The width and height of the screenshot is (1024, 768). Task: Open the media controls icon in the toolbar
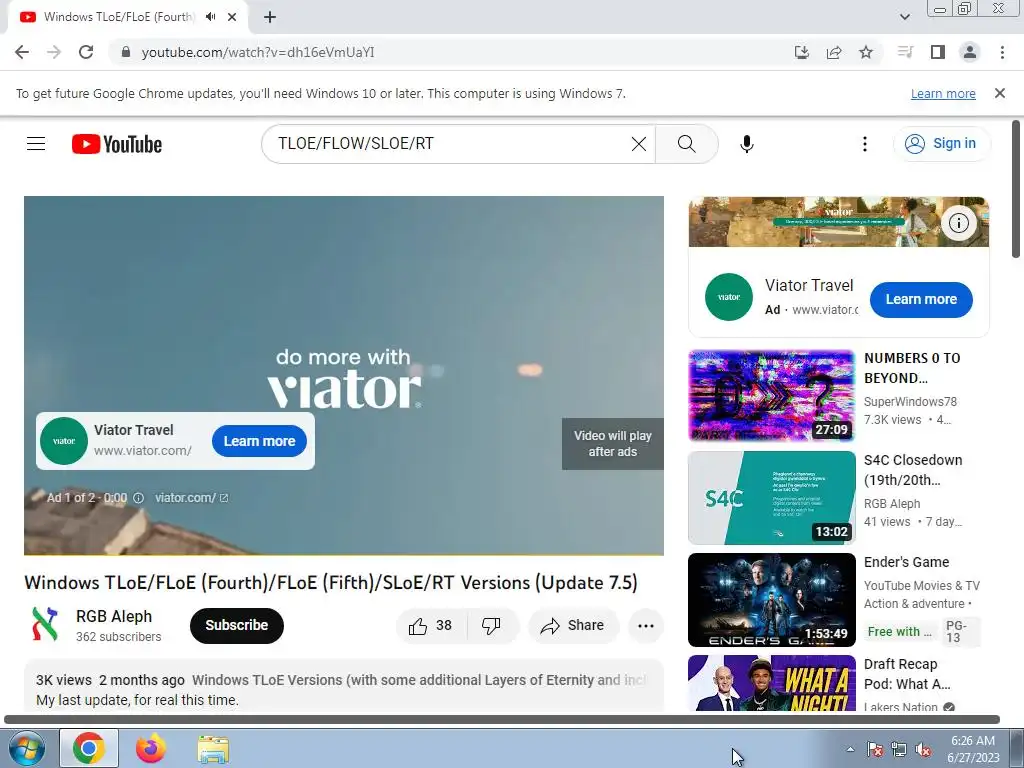(x=905, y=52)
